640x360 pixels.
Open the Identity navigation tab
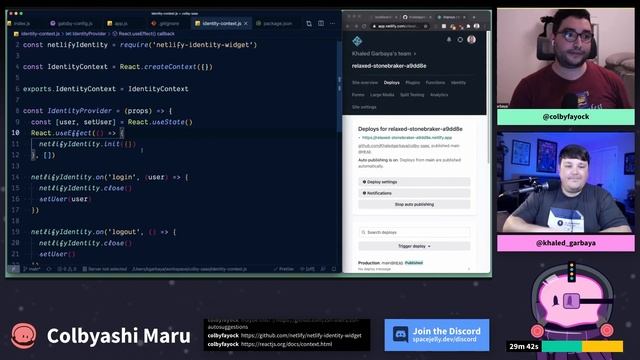click(458, 82)
